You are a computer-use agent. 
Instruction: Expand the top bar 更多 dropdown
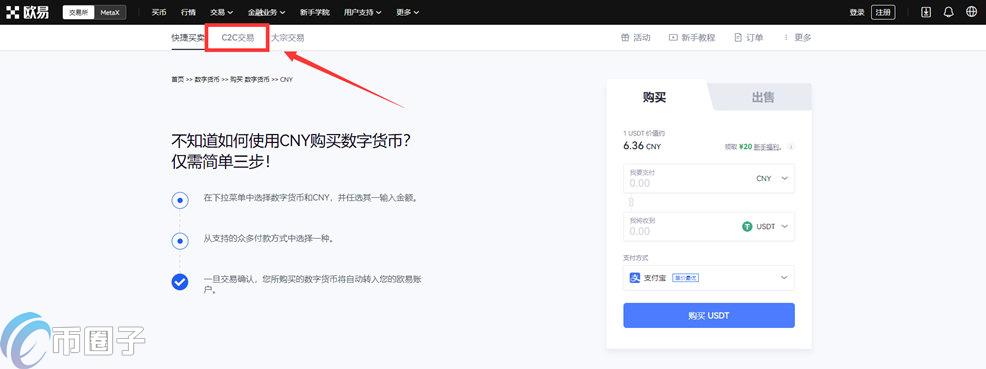407,12
